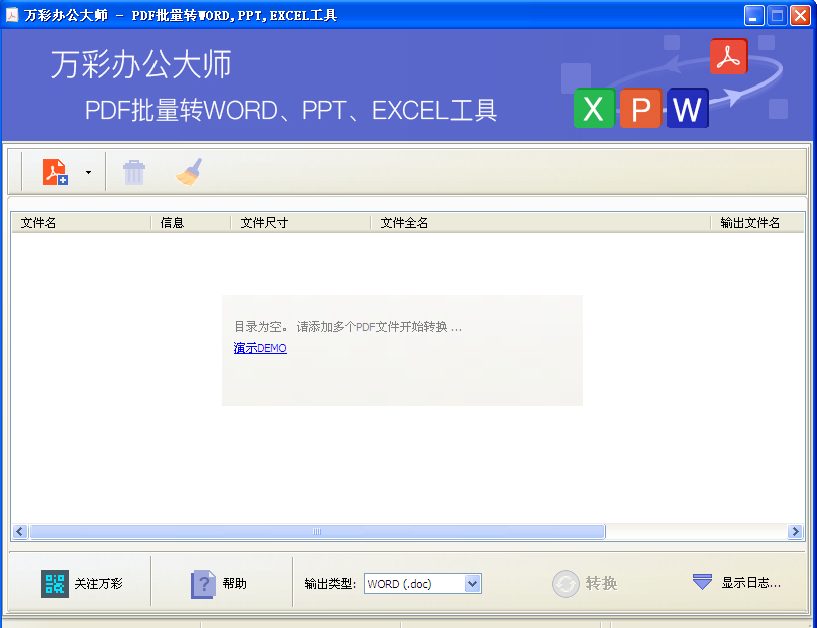
Task: Click the 关注万彩 QR code icon
Action: [55, 583]
